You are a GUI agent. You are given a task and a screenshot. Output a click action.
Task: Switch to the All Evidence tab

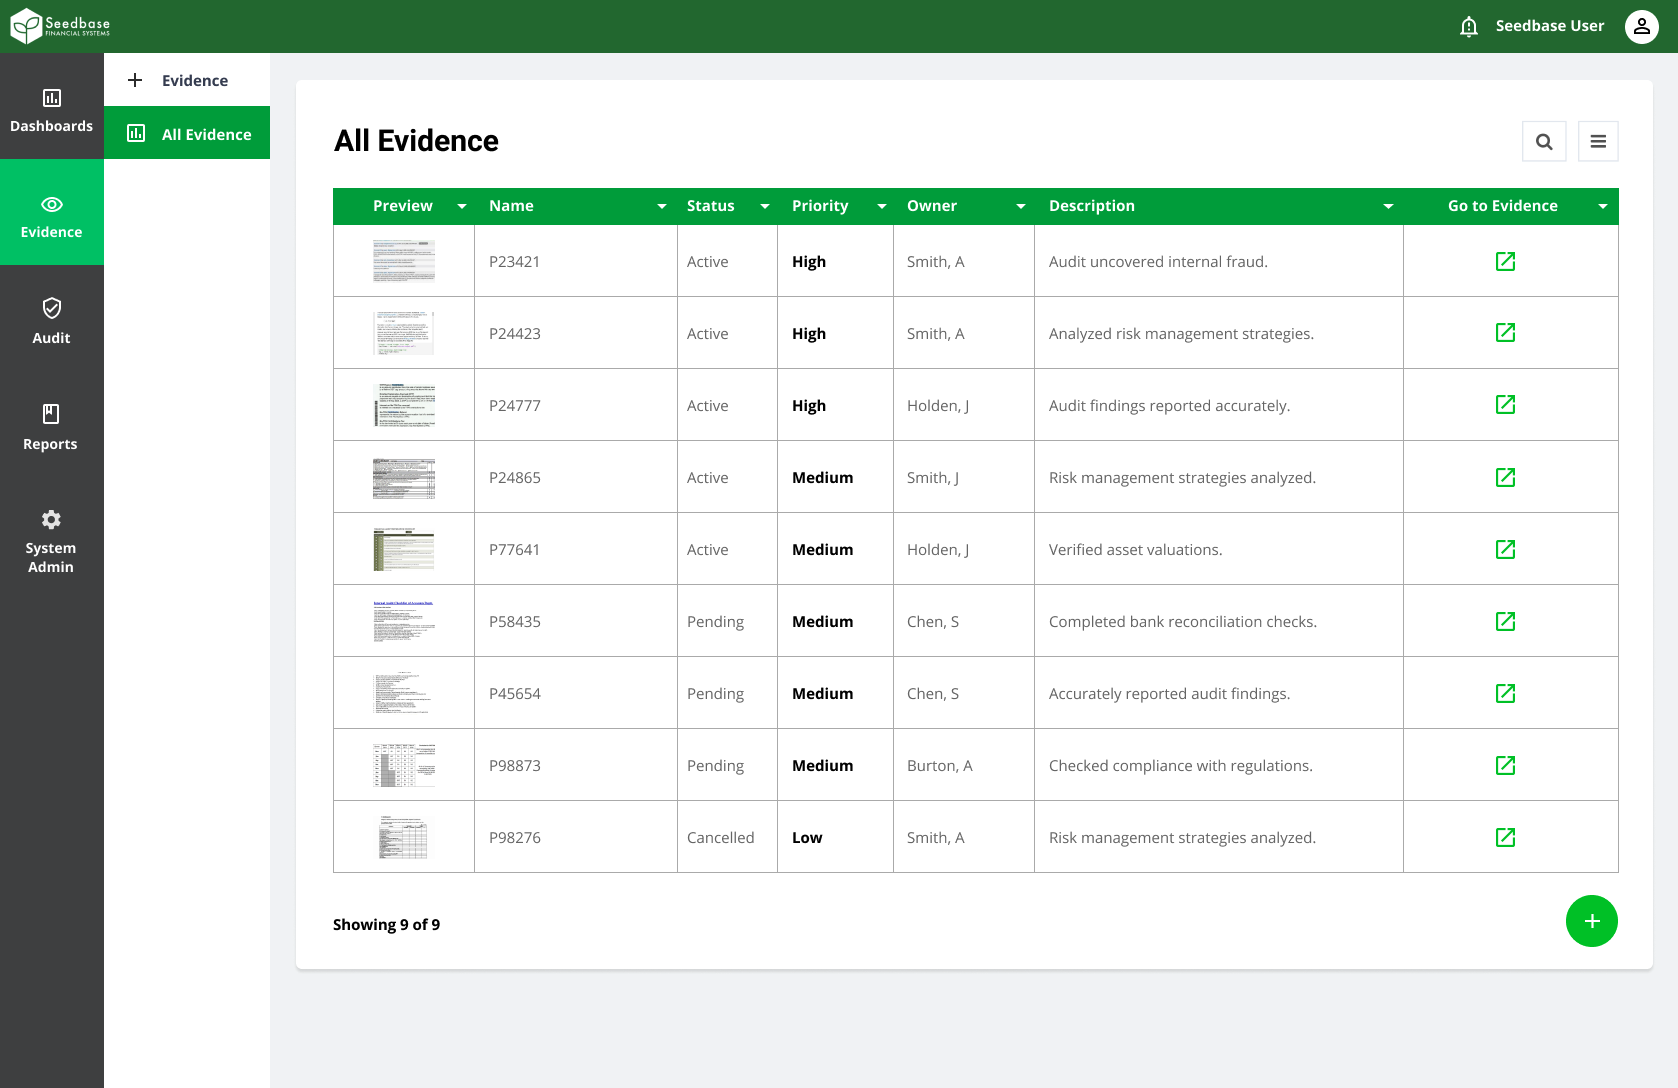pyautogui.click(x=187, y=133)
